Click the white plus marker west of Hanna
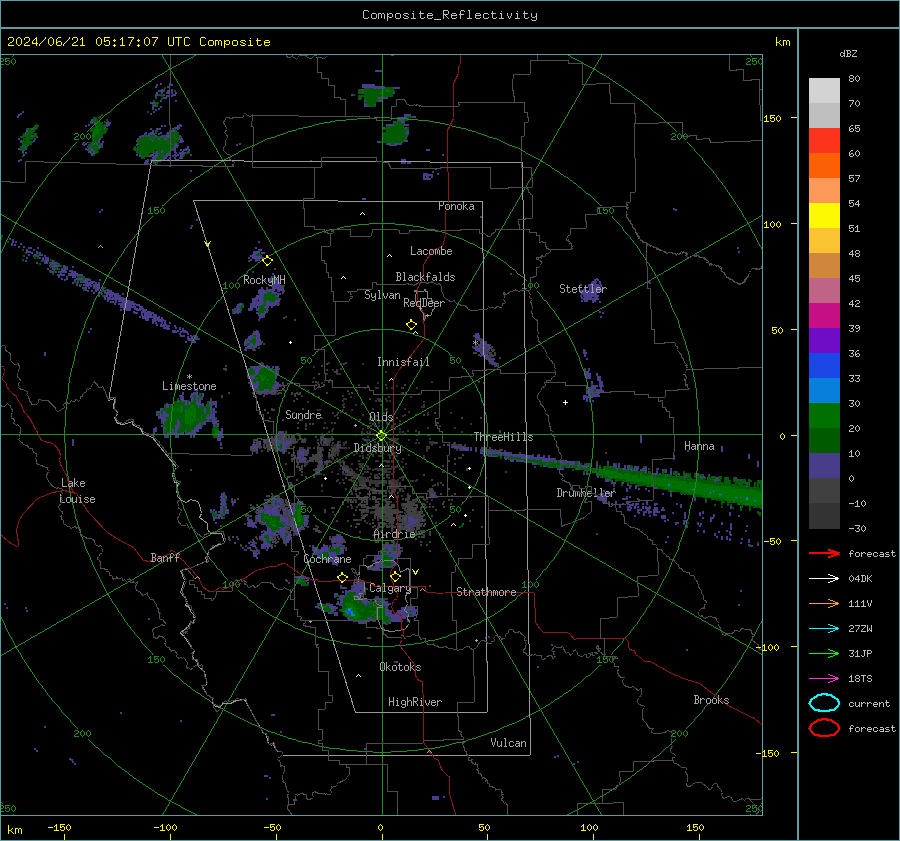The image size is (900, 841). (565, 402)
